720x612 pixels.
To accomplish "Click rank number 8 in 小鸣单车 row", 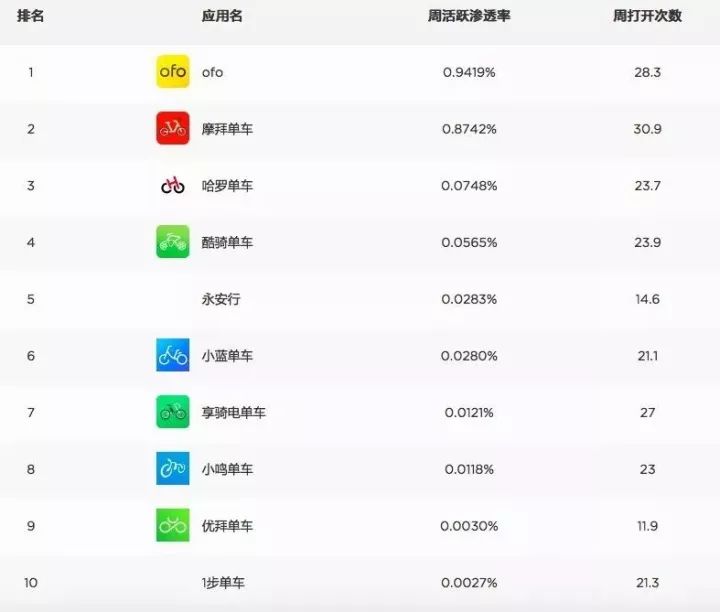I will [31, 469].
